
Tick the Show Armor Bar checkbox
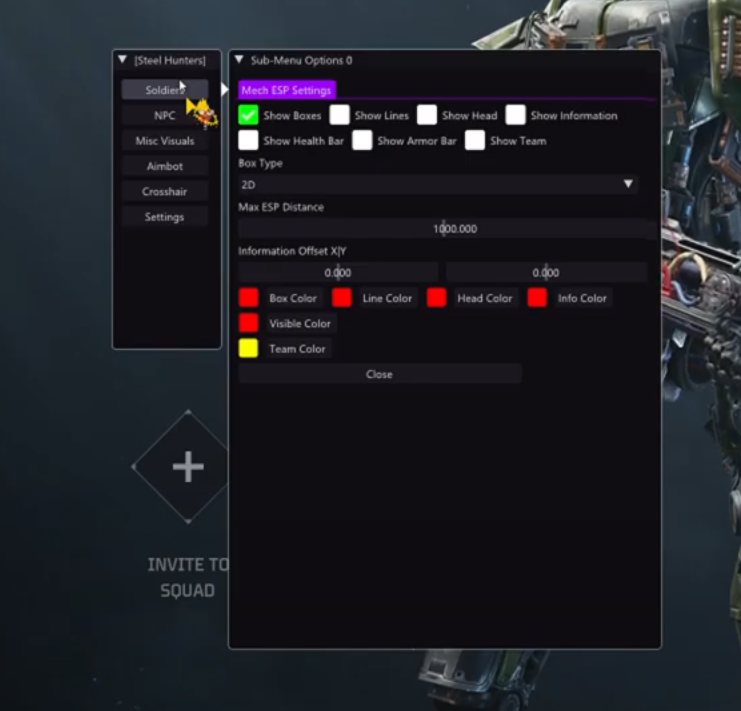pos(362,141)
